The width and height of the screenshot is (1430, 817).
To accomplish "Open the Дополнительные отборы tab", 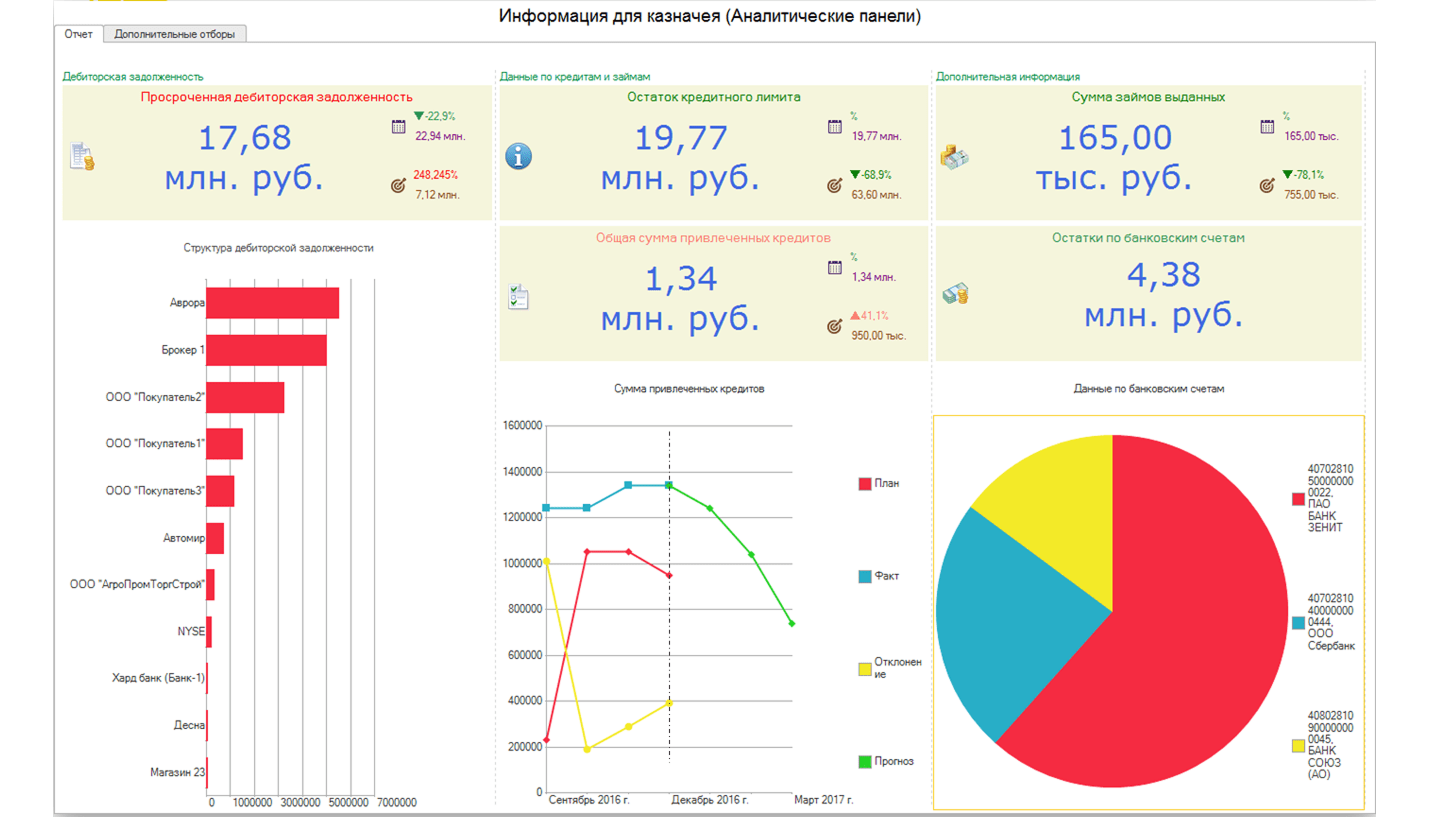I will pos(175,34).
